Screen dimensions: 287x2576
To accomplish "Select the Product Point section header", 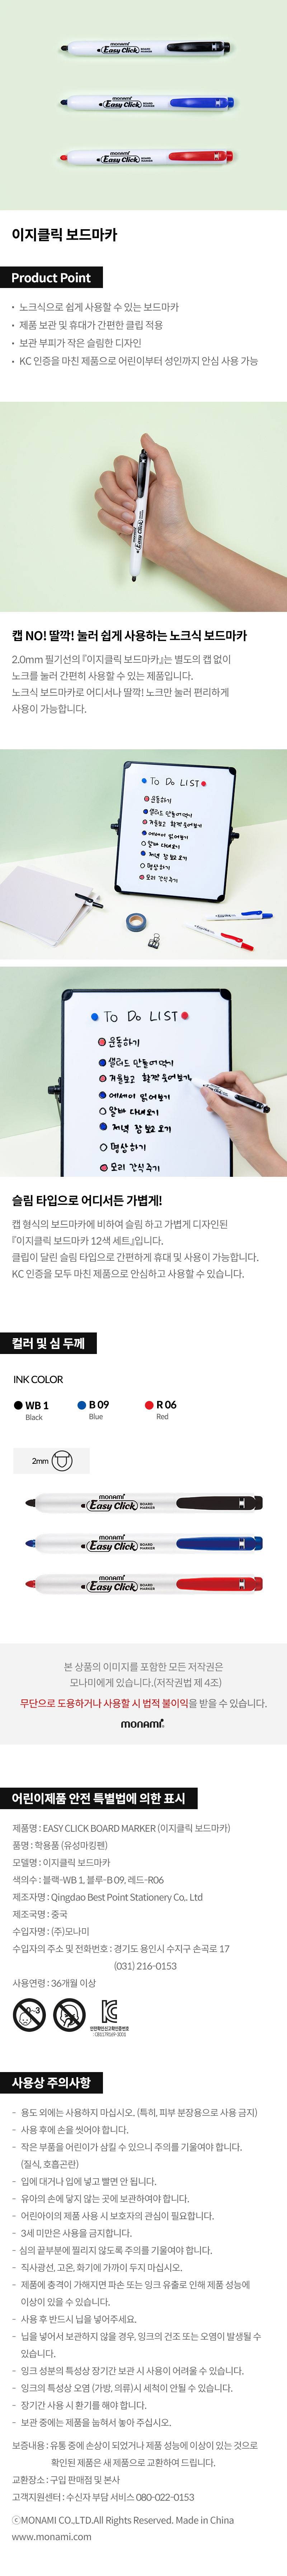I will [x=51, y=277].
